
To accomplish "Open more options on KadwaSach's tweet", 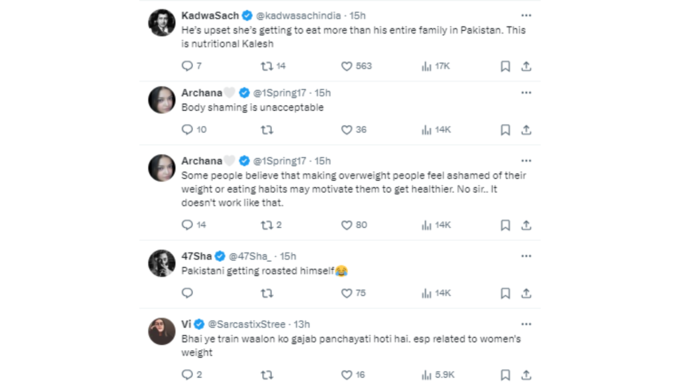I will [x=526, y=16].
